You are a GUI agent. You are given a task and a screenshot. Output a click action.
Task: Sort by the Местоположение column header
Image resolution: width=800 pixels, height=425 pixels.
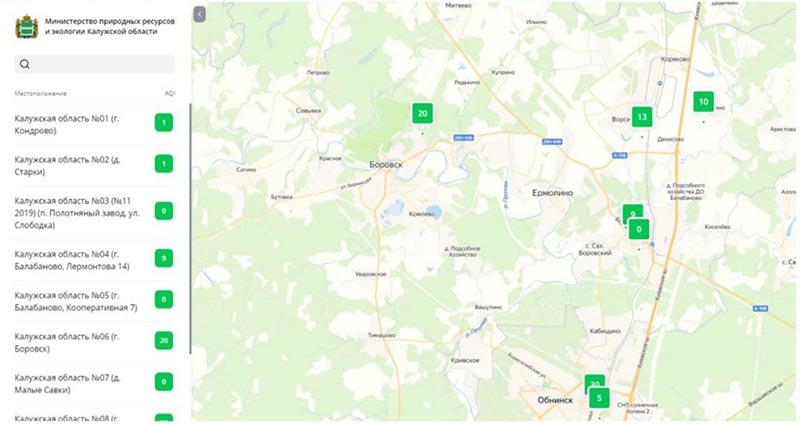40,93
